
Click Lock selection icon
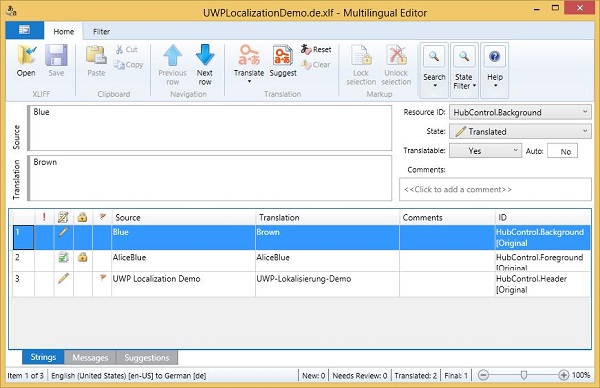362,55
